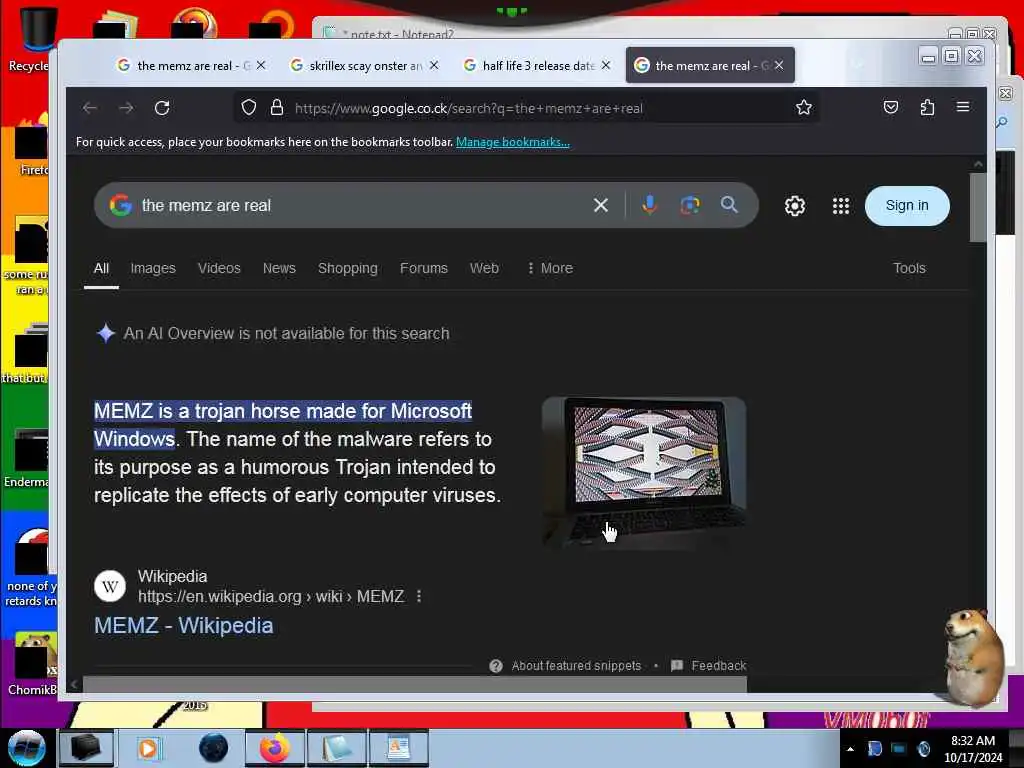Show hidden tray icons arrow
This screenshot has width=1024, height=768.
[850, 749]
